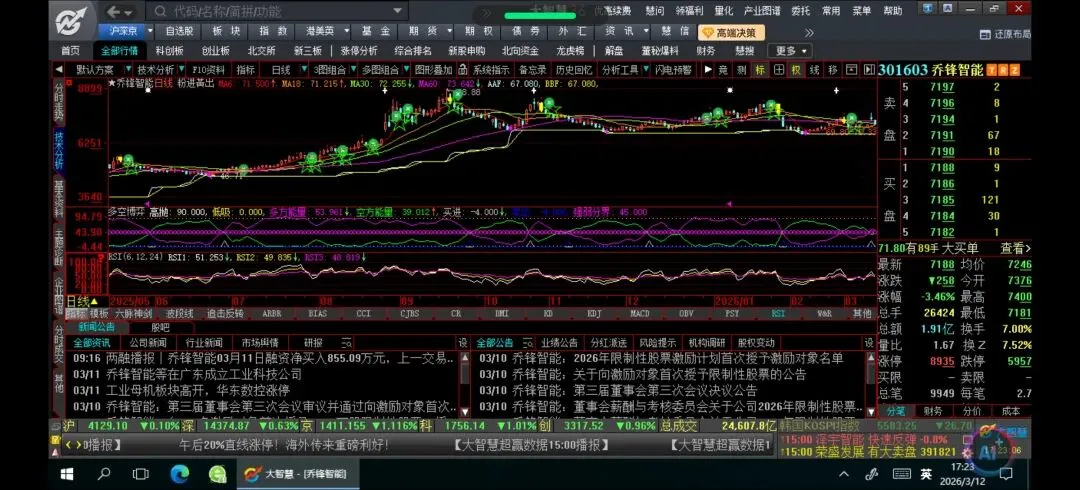Click the news list scrollbar down arrow

[x=464, y=411]
